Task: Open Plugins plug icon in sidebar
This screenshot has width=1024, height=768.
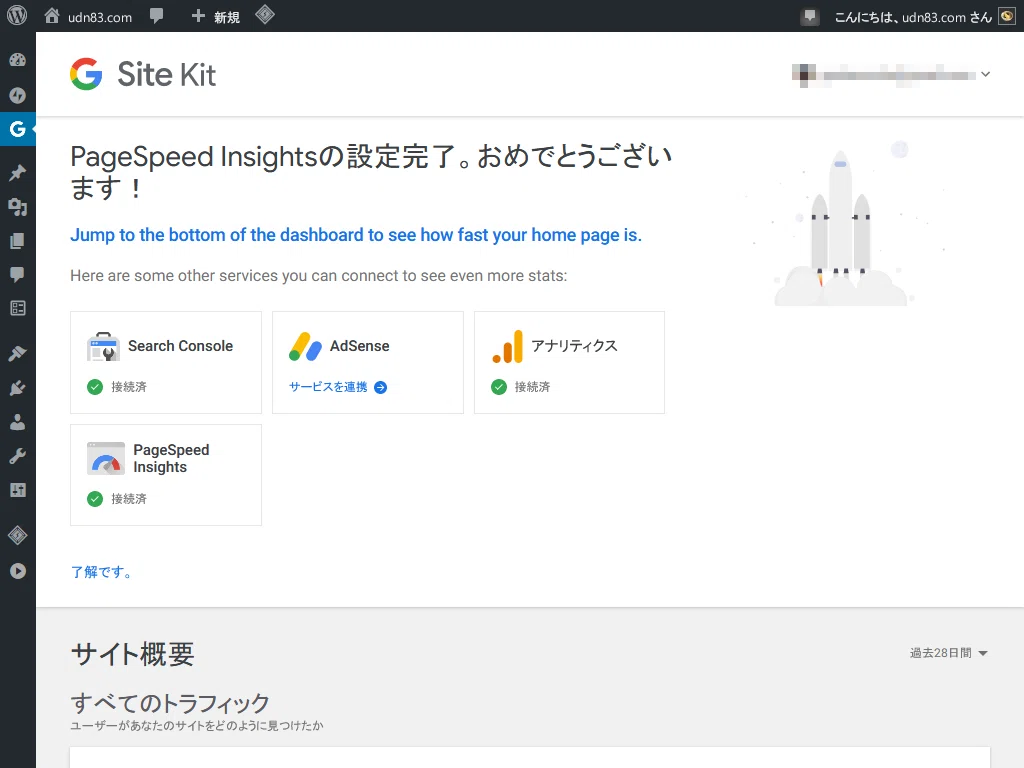Action: 18,388
